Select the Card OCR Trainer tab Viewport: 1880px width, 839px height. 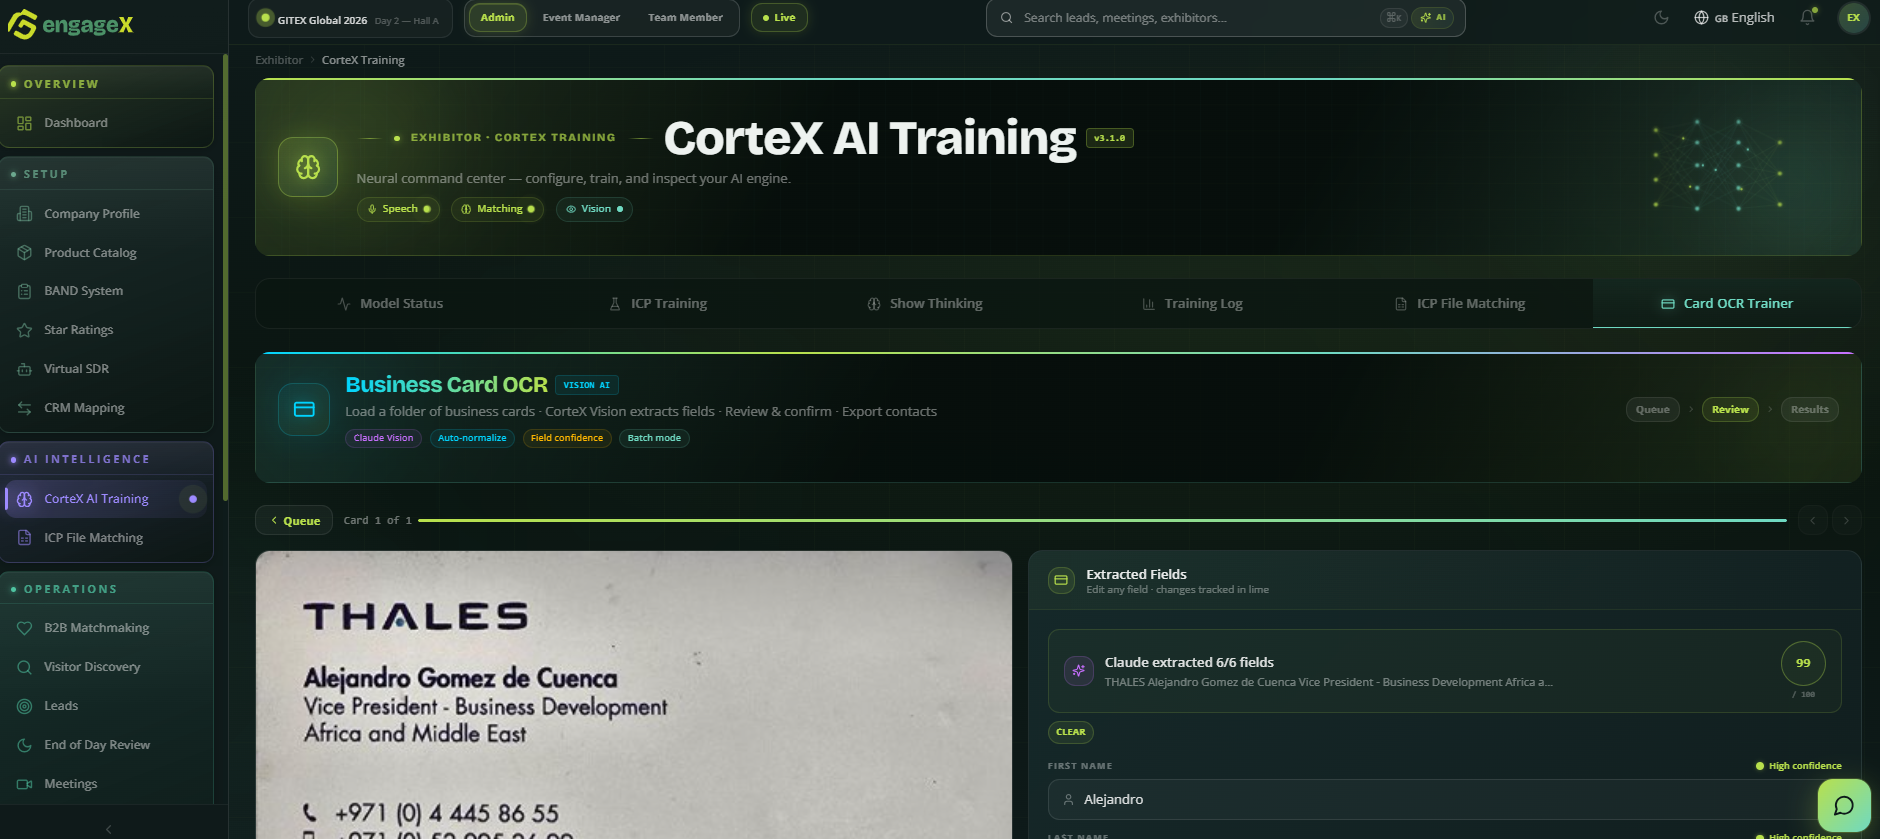click(1727, 304)
